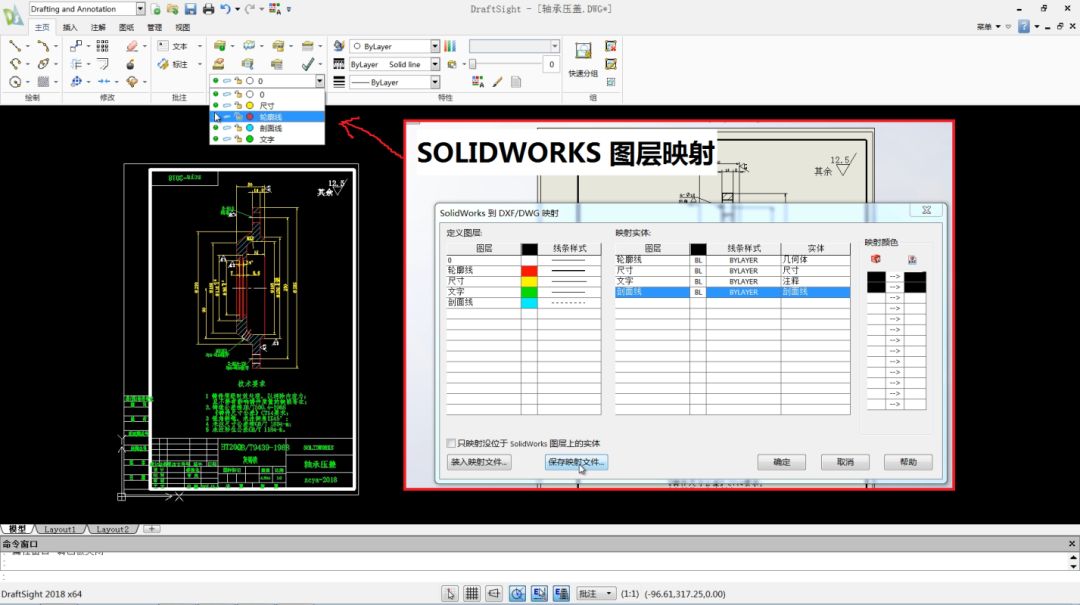Undo the last action
The width and height of the screenshot is (1080, 605).
pyautogui.click(x=225, y=9)
